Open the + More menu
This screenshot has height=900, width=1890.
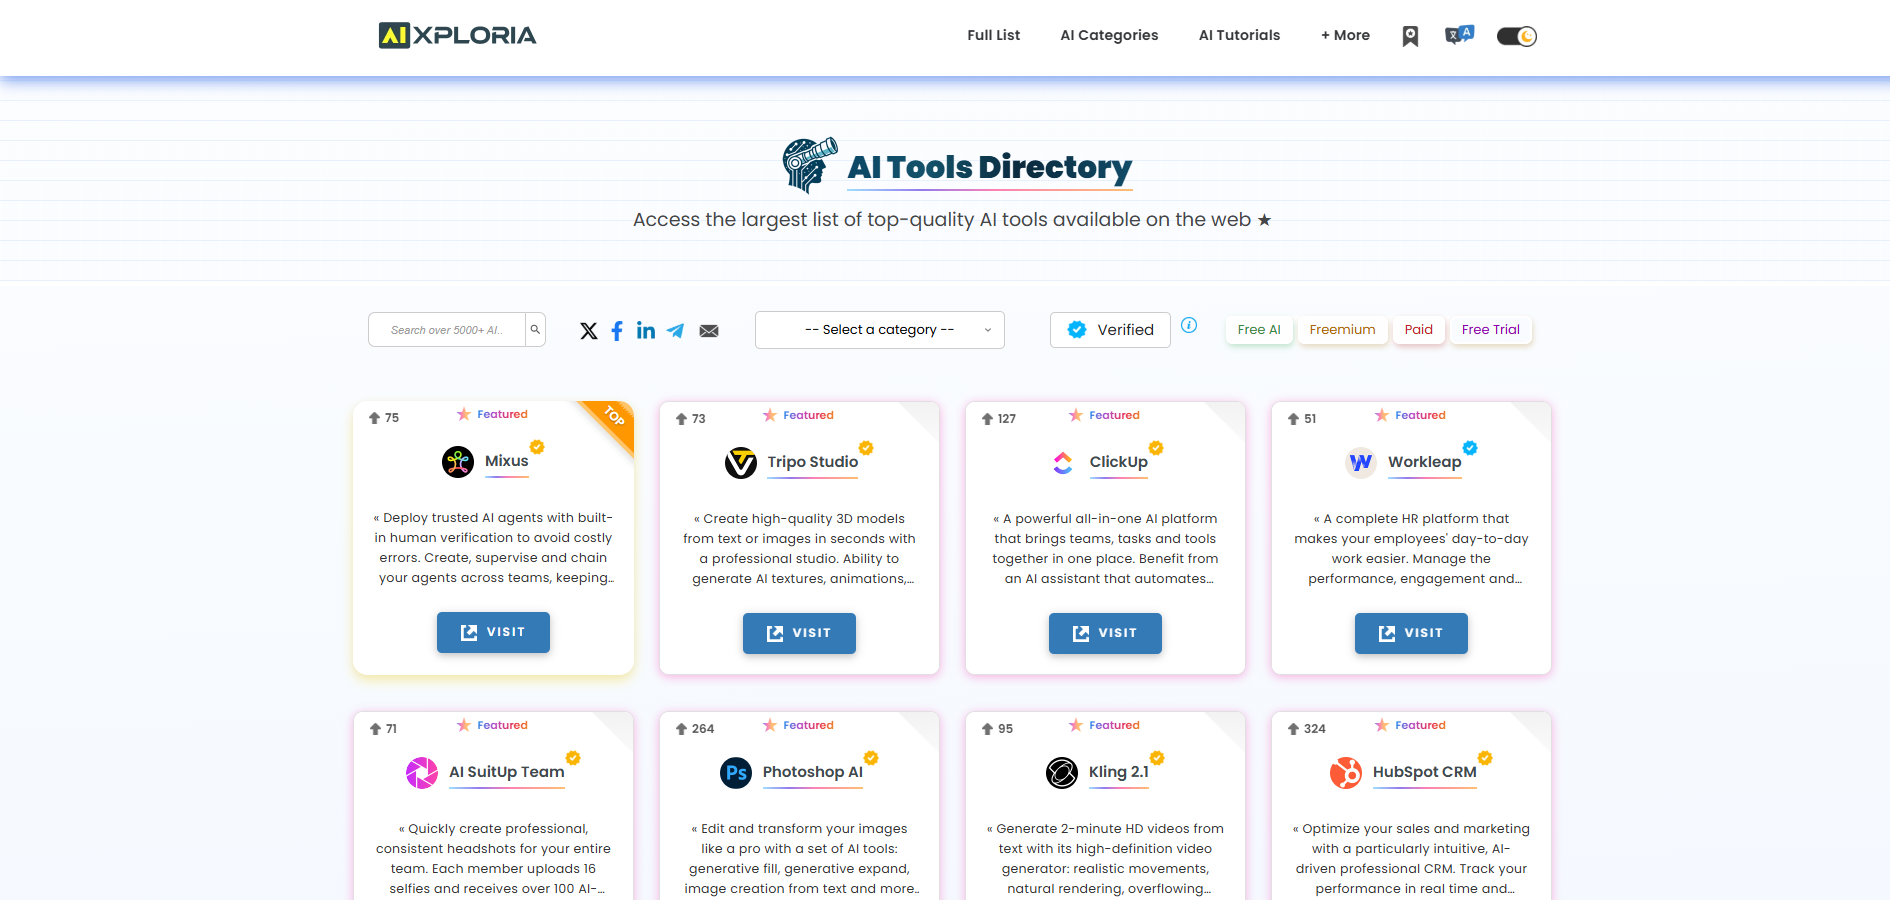point(1345,35)
